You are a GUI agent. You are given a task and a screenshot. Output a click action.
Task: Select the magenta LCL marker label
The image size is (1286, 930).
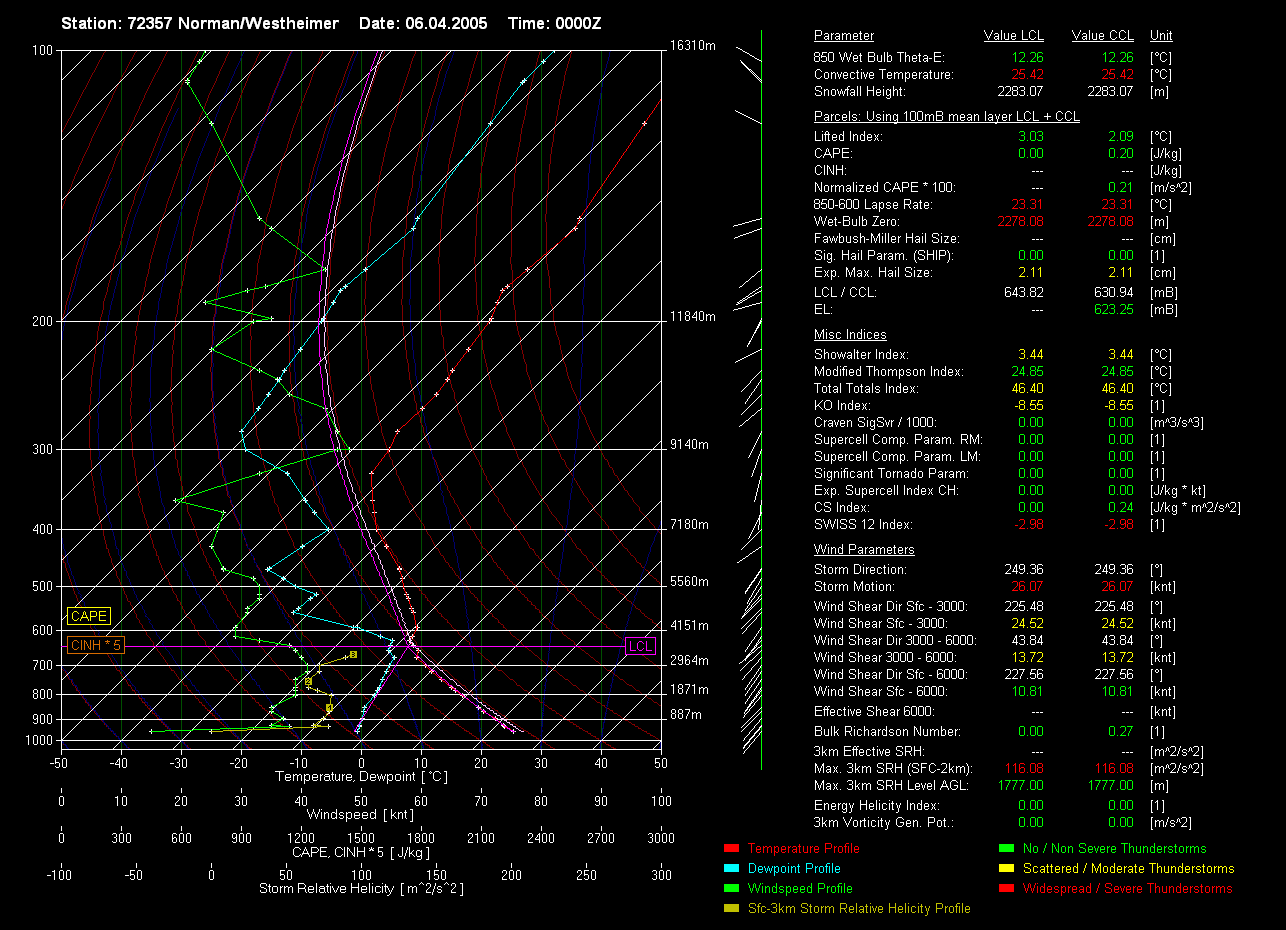click(x=640, y=646)
